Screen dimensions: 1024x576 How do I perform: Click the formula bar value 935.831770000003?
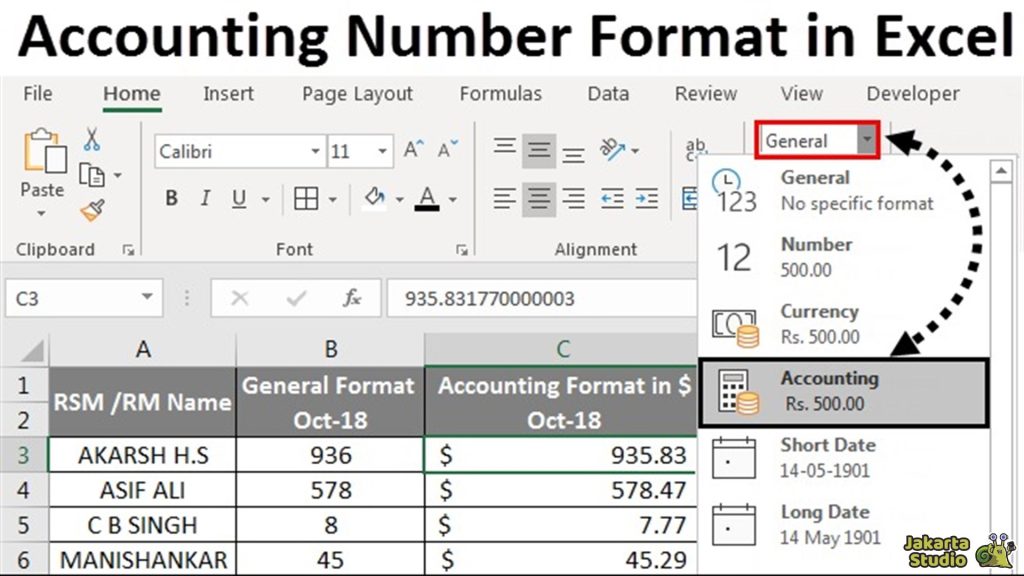[490, 298]
